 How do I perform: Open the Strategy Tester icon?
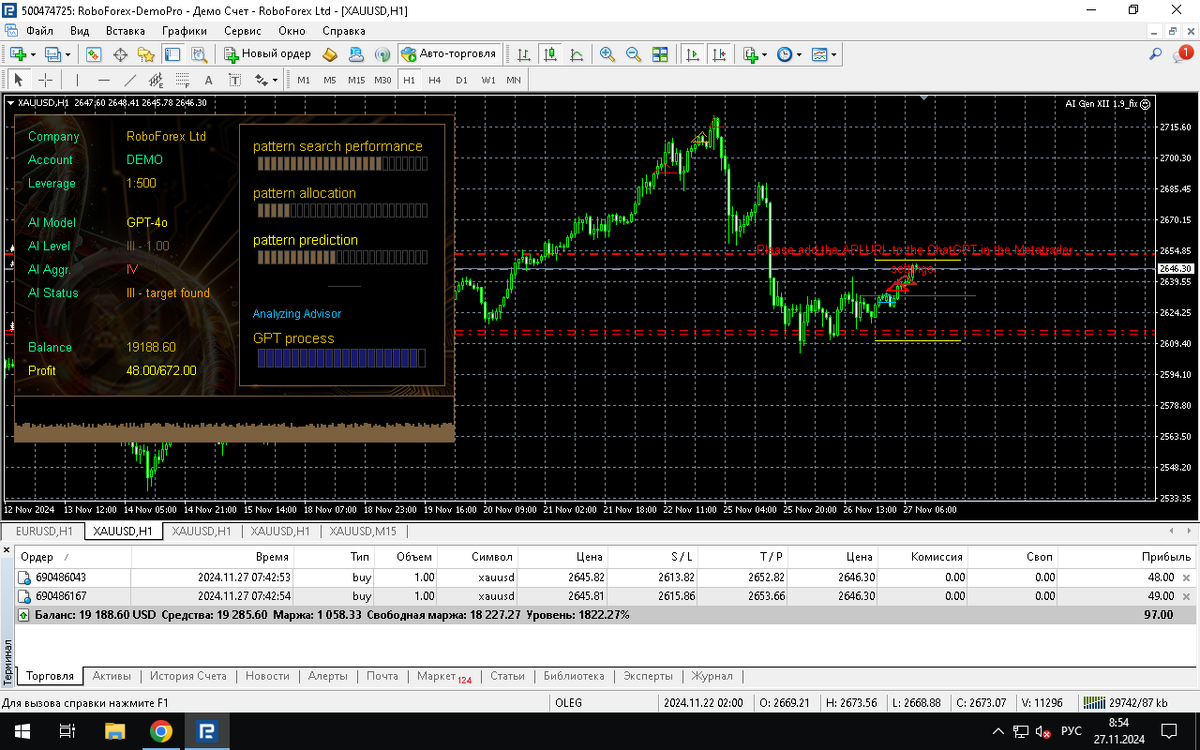[199, 54]
